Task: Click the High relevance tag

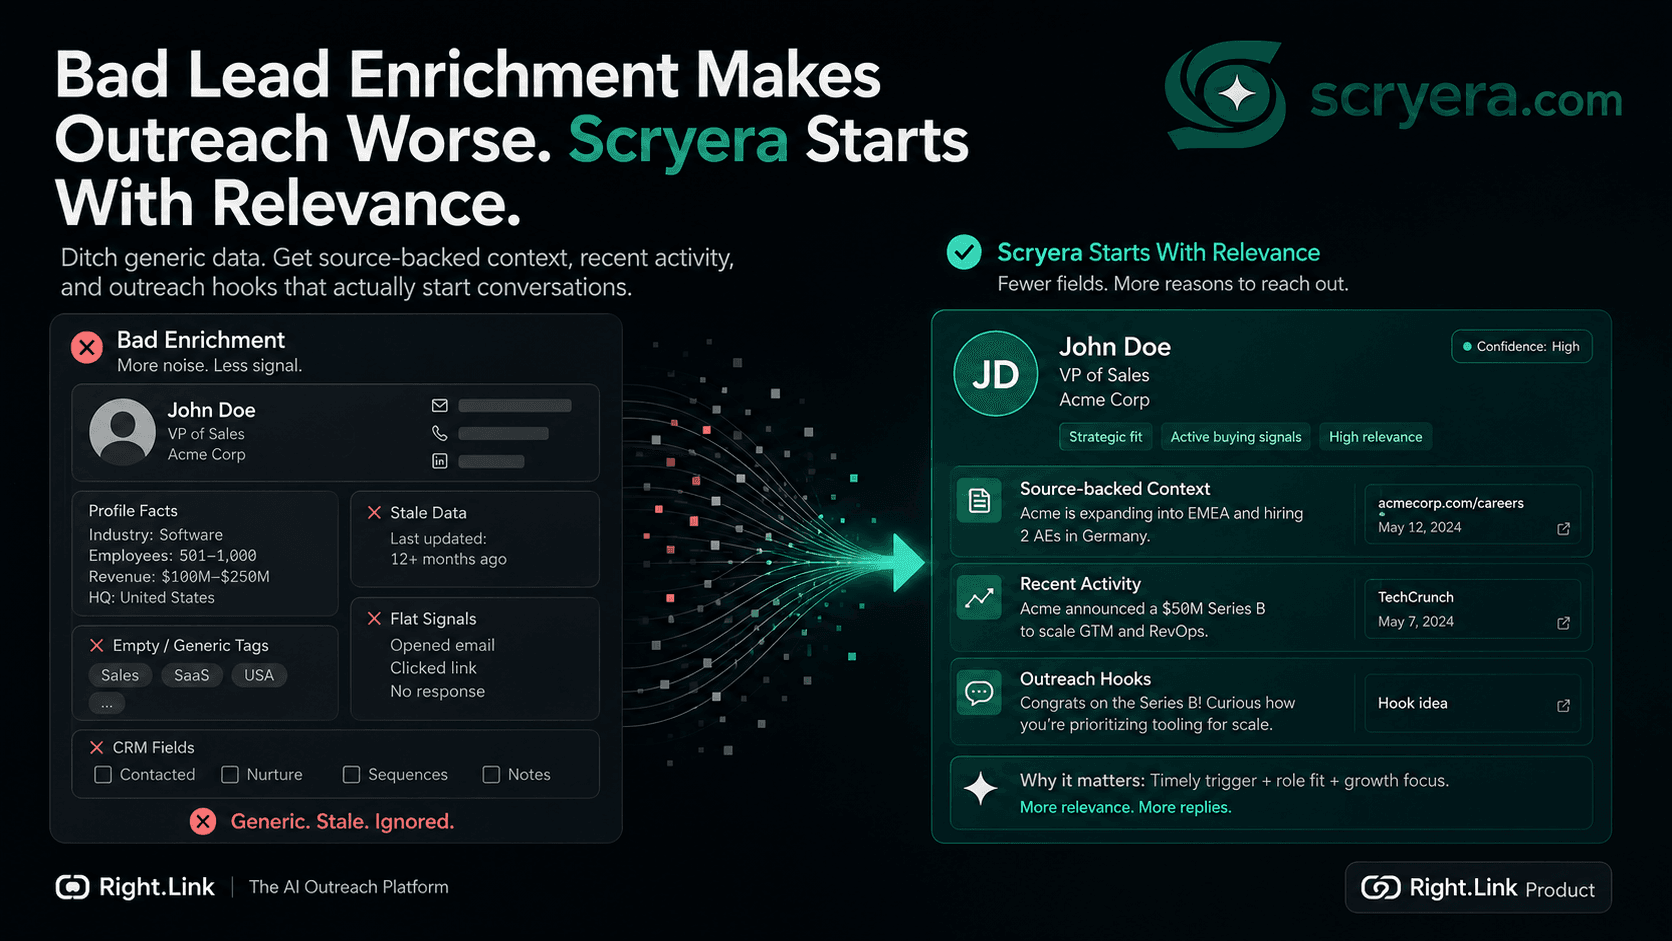Action: click(1375, 437)
